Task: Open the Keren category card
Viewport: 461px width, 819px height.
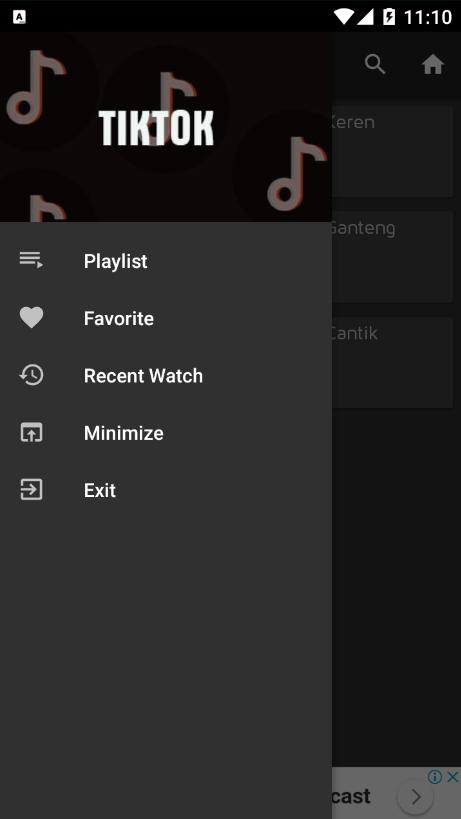Action: [392, 151]
